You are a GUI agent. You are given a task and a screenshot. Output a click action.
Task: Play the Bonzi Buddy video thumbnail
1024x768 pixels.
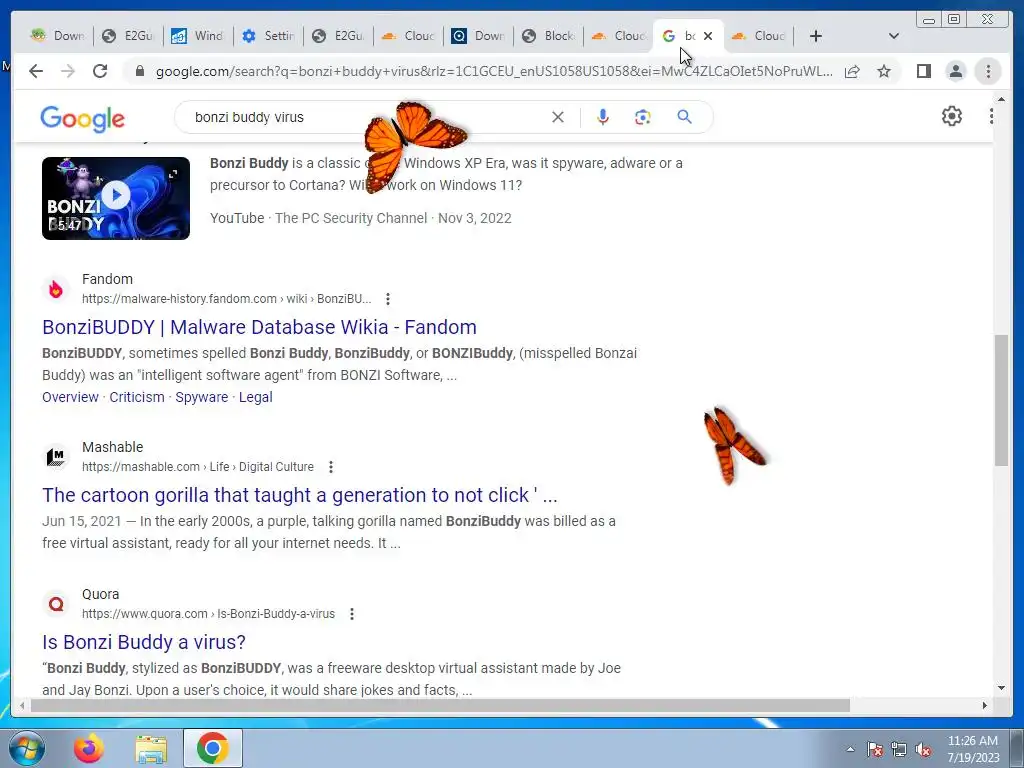click(x=116, y=198)
